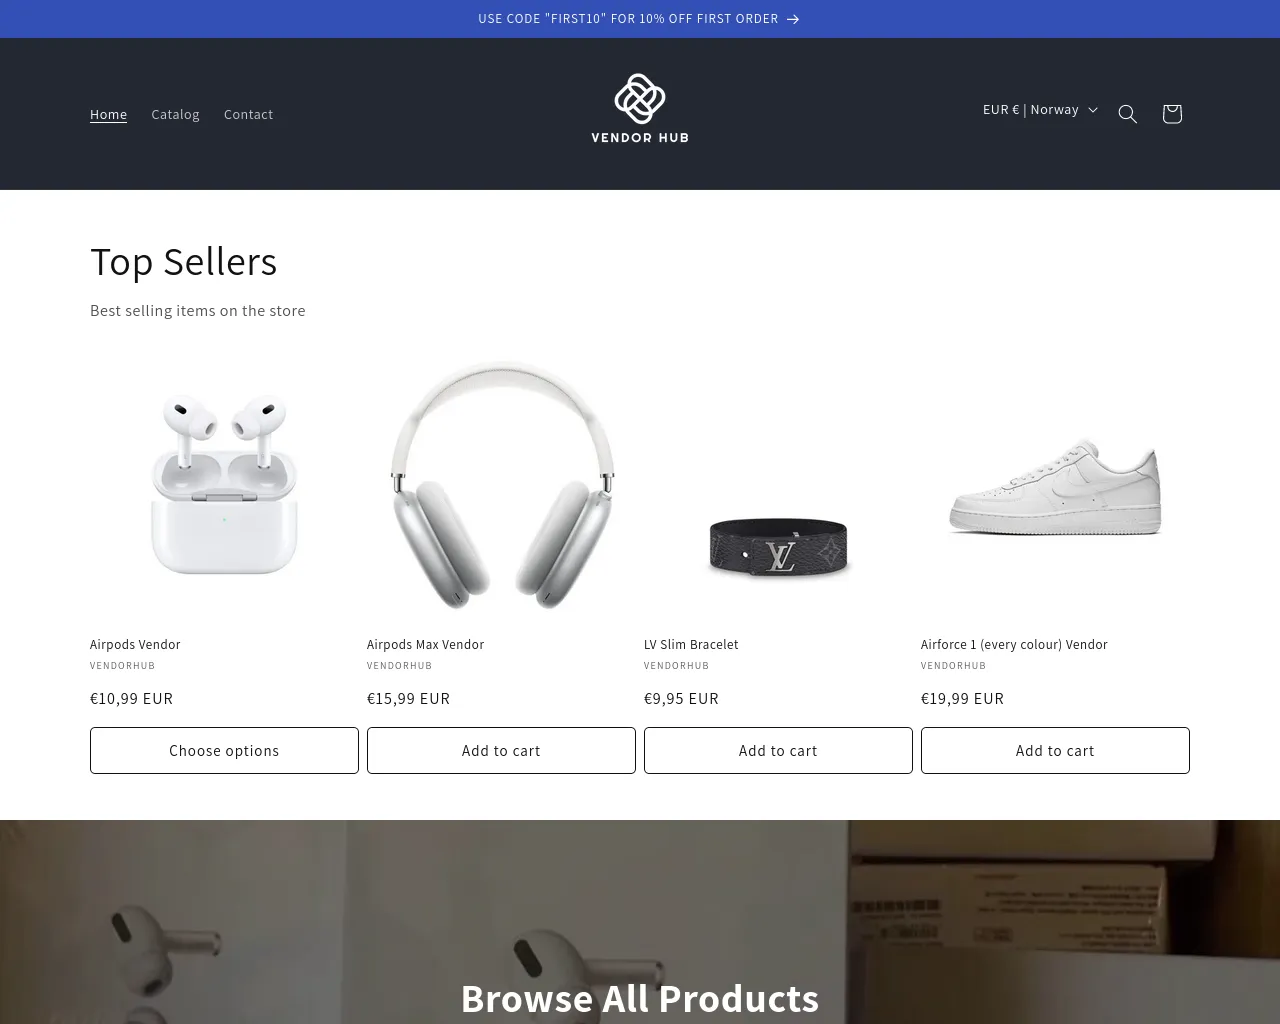Viewport: 1280px width, 1024px height.
Task: Open the shopping cart icon
Action: coord(1172,114)
